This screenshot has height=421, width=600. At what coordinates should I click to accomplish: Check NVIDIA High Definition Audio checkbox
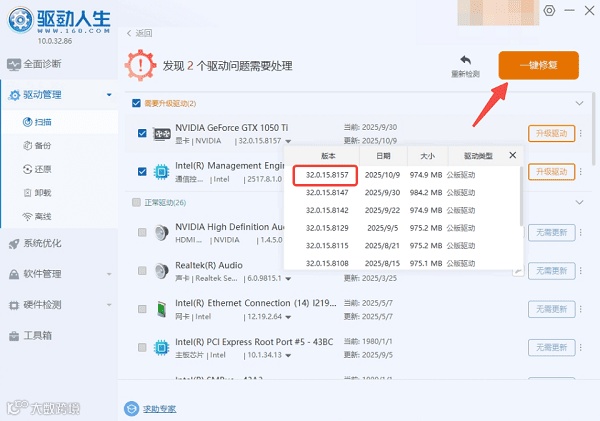pyautogui.click(x=142, y=232)
